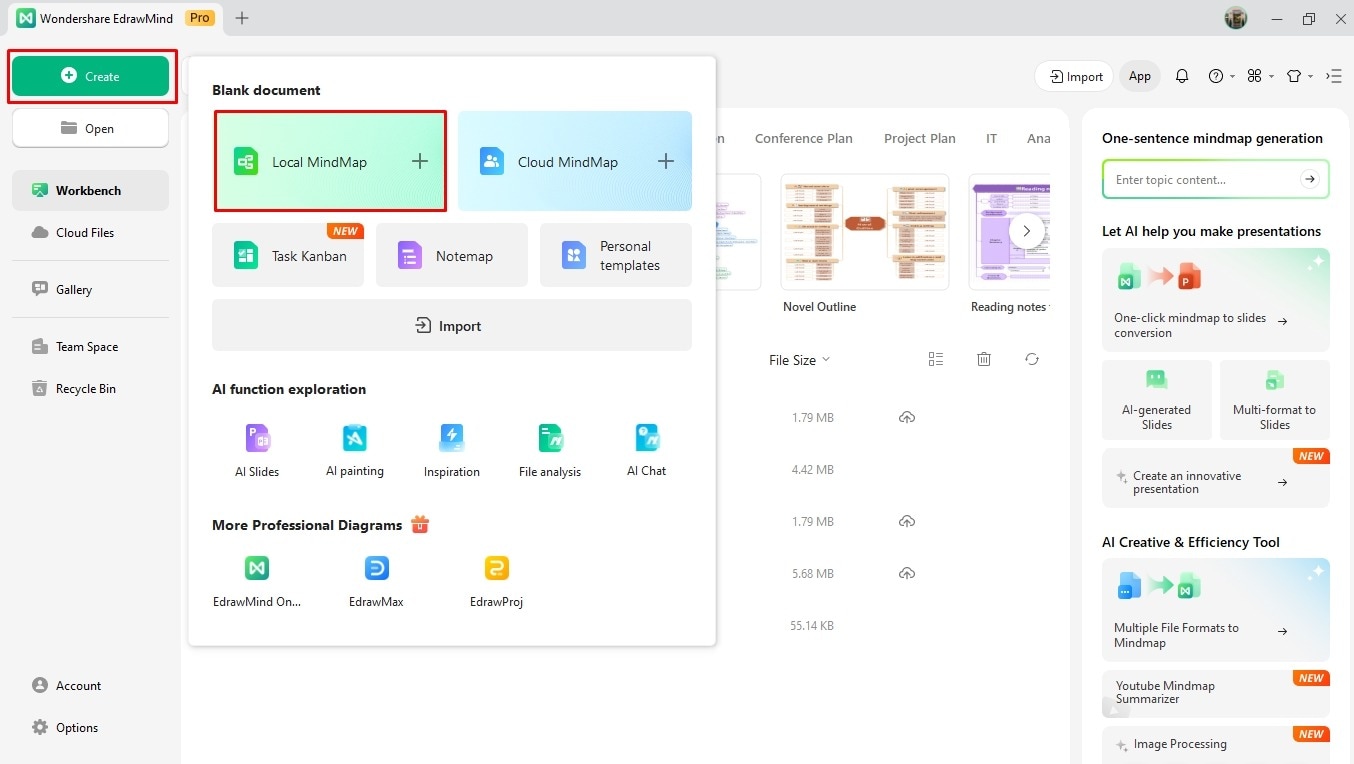Open Team Space
Viewport: 1354px width, 764px height.
(90, 346)
